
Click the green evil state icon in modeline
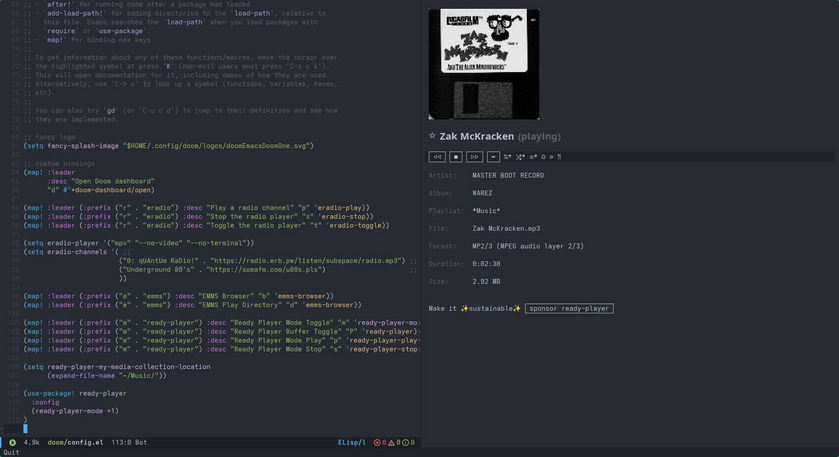coord(12,443)
